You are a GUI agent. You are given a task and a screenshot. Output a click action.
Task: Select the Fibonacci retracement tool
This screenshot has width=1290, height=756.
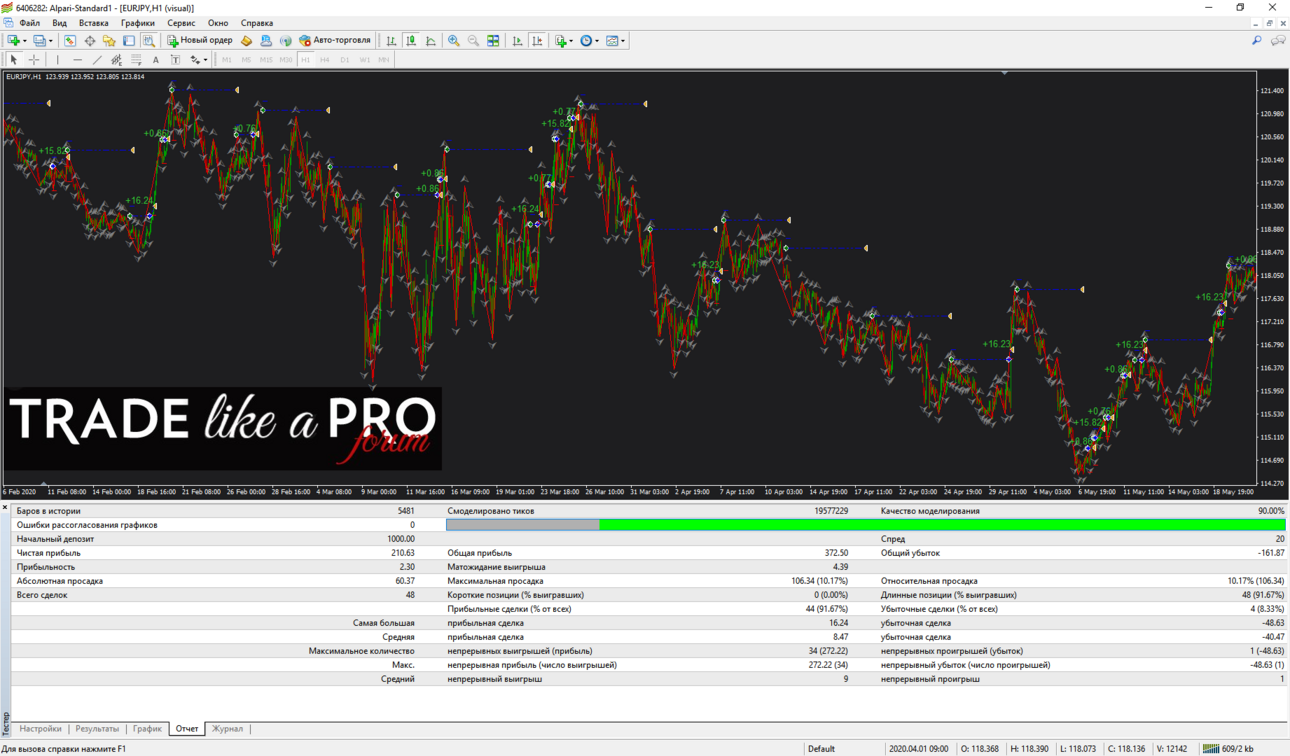click(x=136, y=60)
